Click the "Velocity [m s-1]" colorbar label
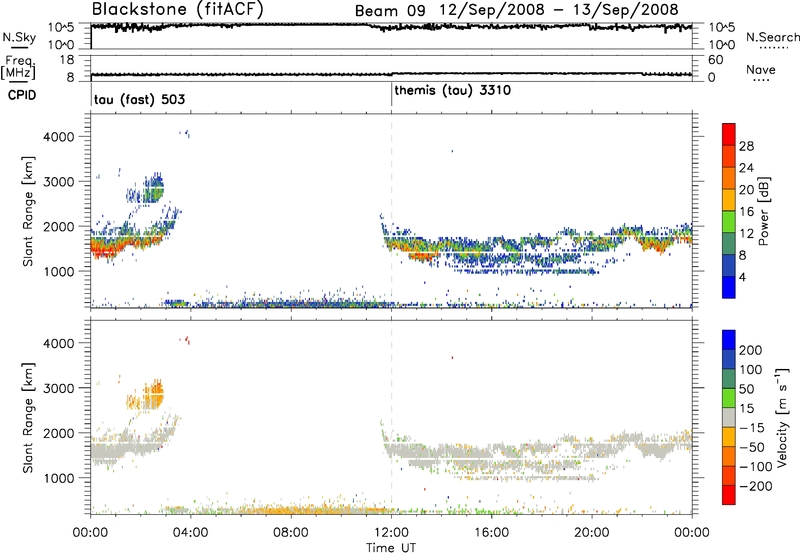 [x=782, y=417]
